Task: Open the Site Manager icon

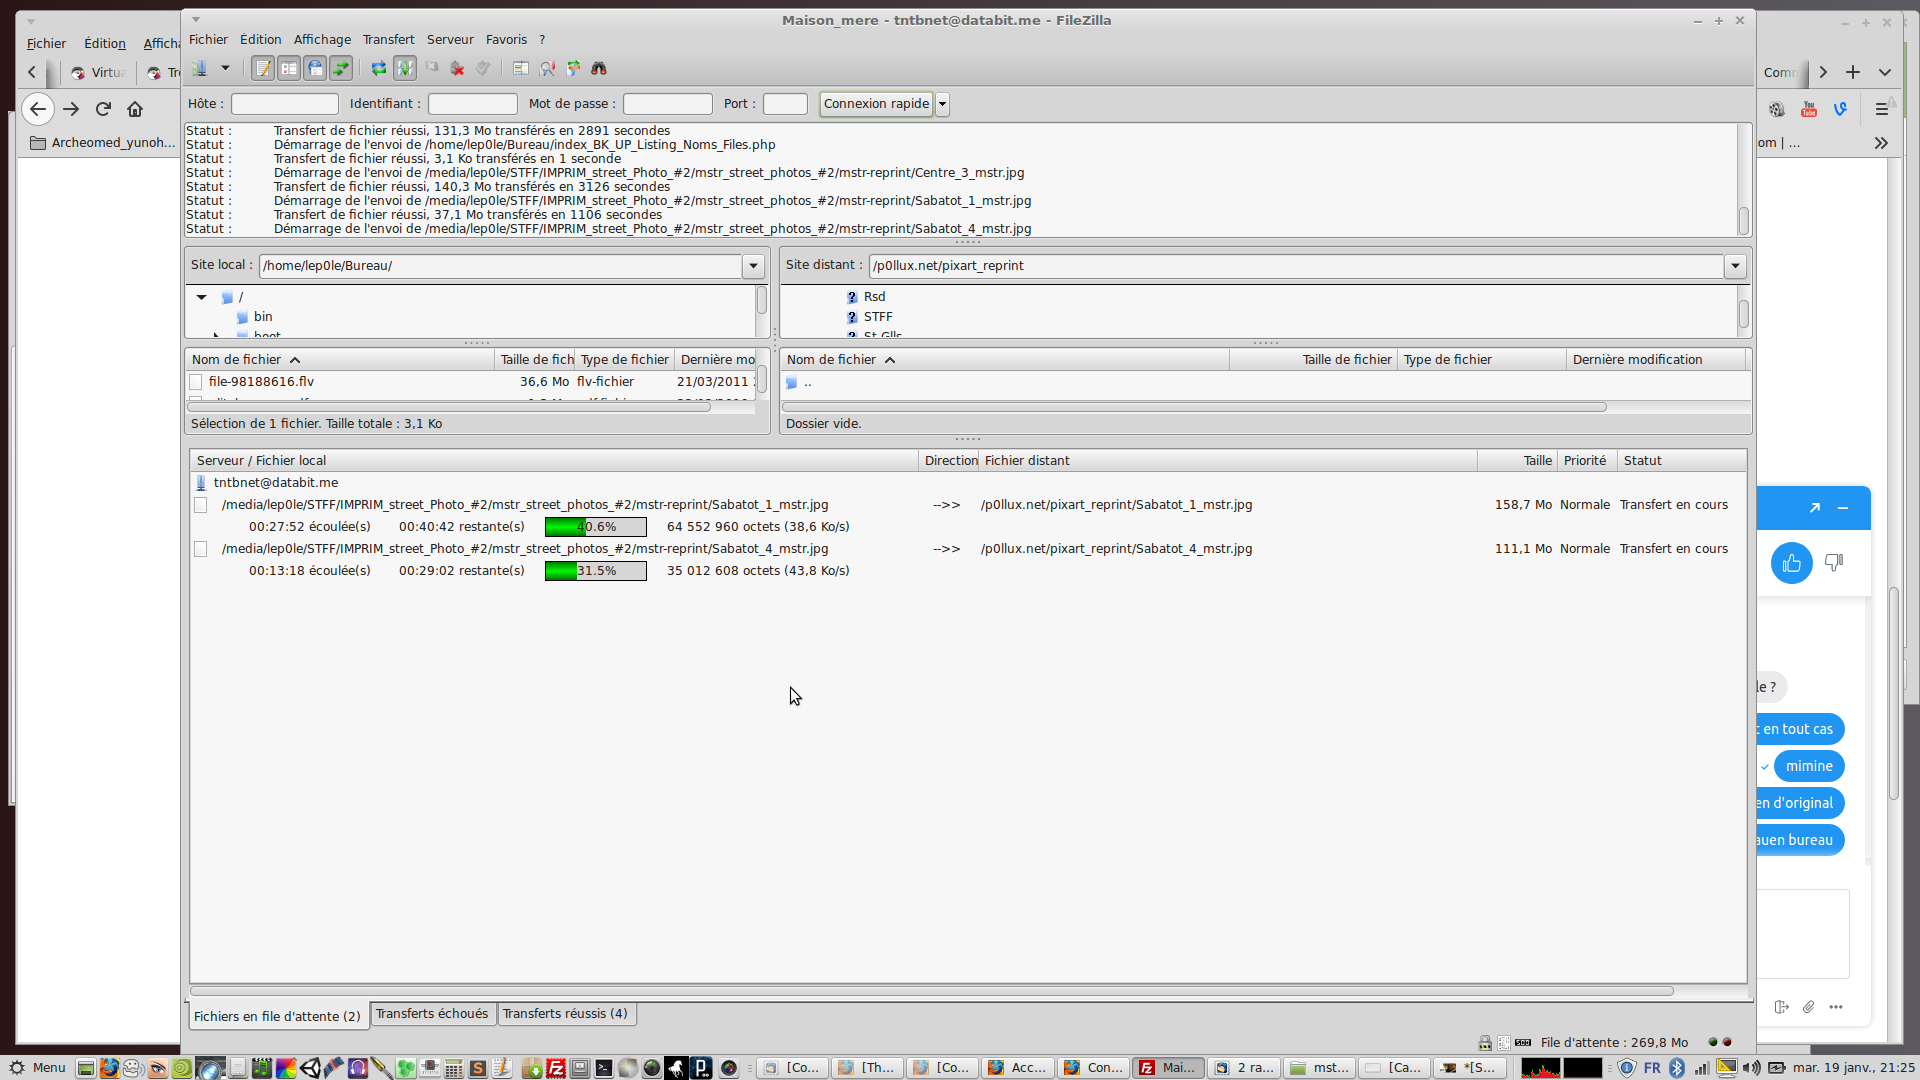Action: click(200, 68)
